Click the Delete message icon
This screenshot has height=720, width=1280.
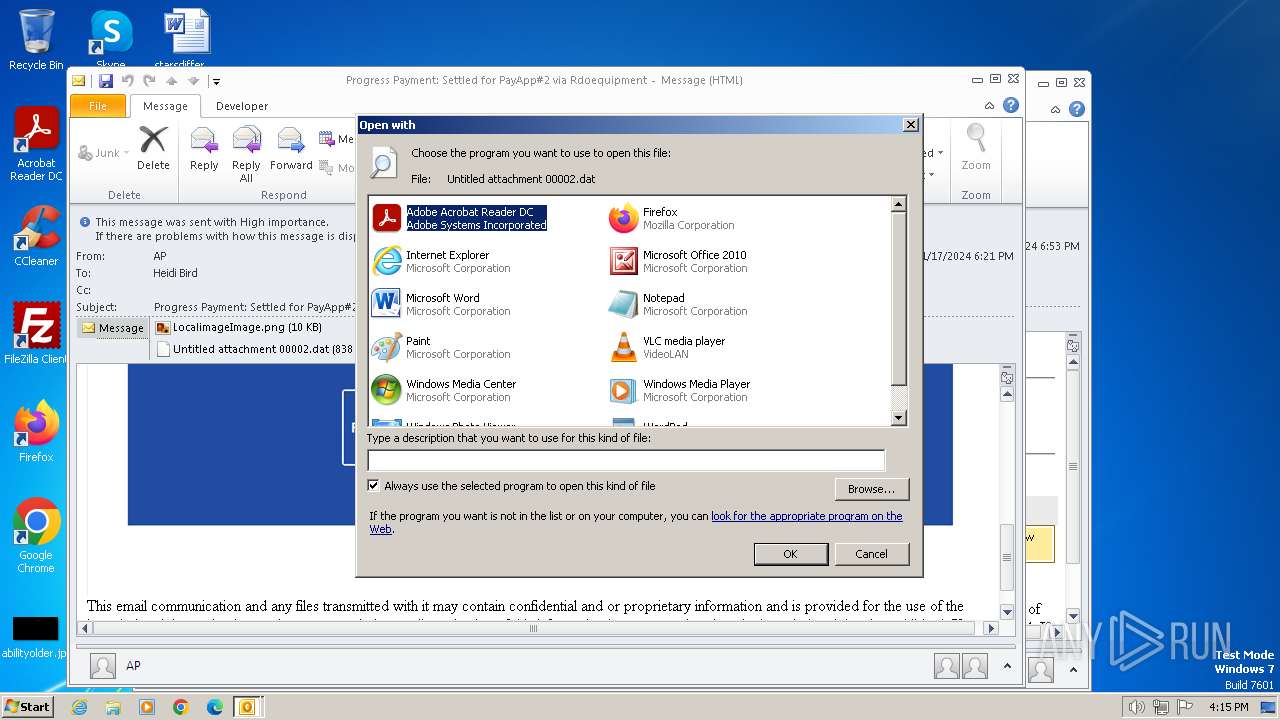click(x=153, y=148)
